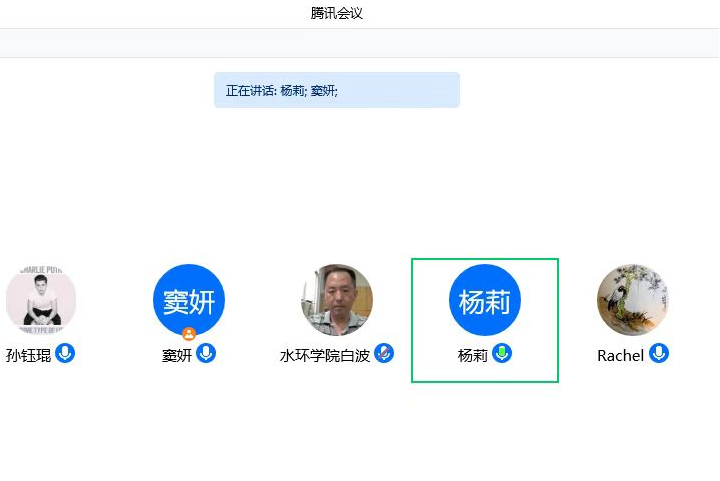The width and height of the screenshot is (720, 481).
Task: Select the blue 杨莉 avatar circle
Action: tap(485, 299)
